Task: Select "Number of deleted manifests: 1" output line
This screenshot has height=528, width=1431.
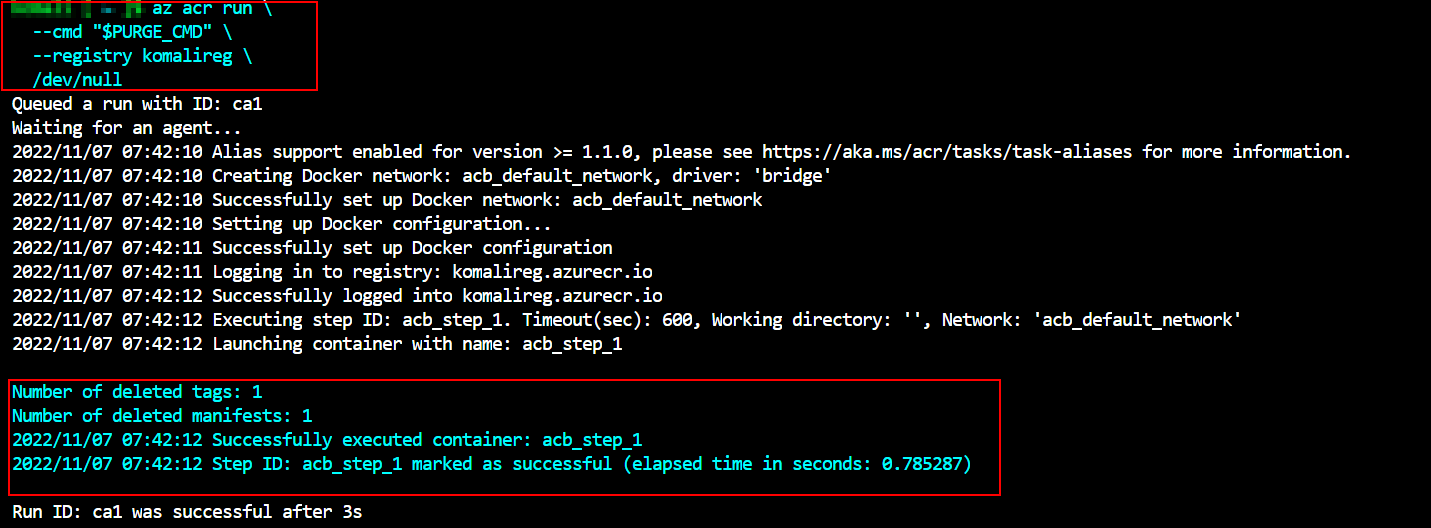Action: (x=162, y=416)
